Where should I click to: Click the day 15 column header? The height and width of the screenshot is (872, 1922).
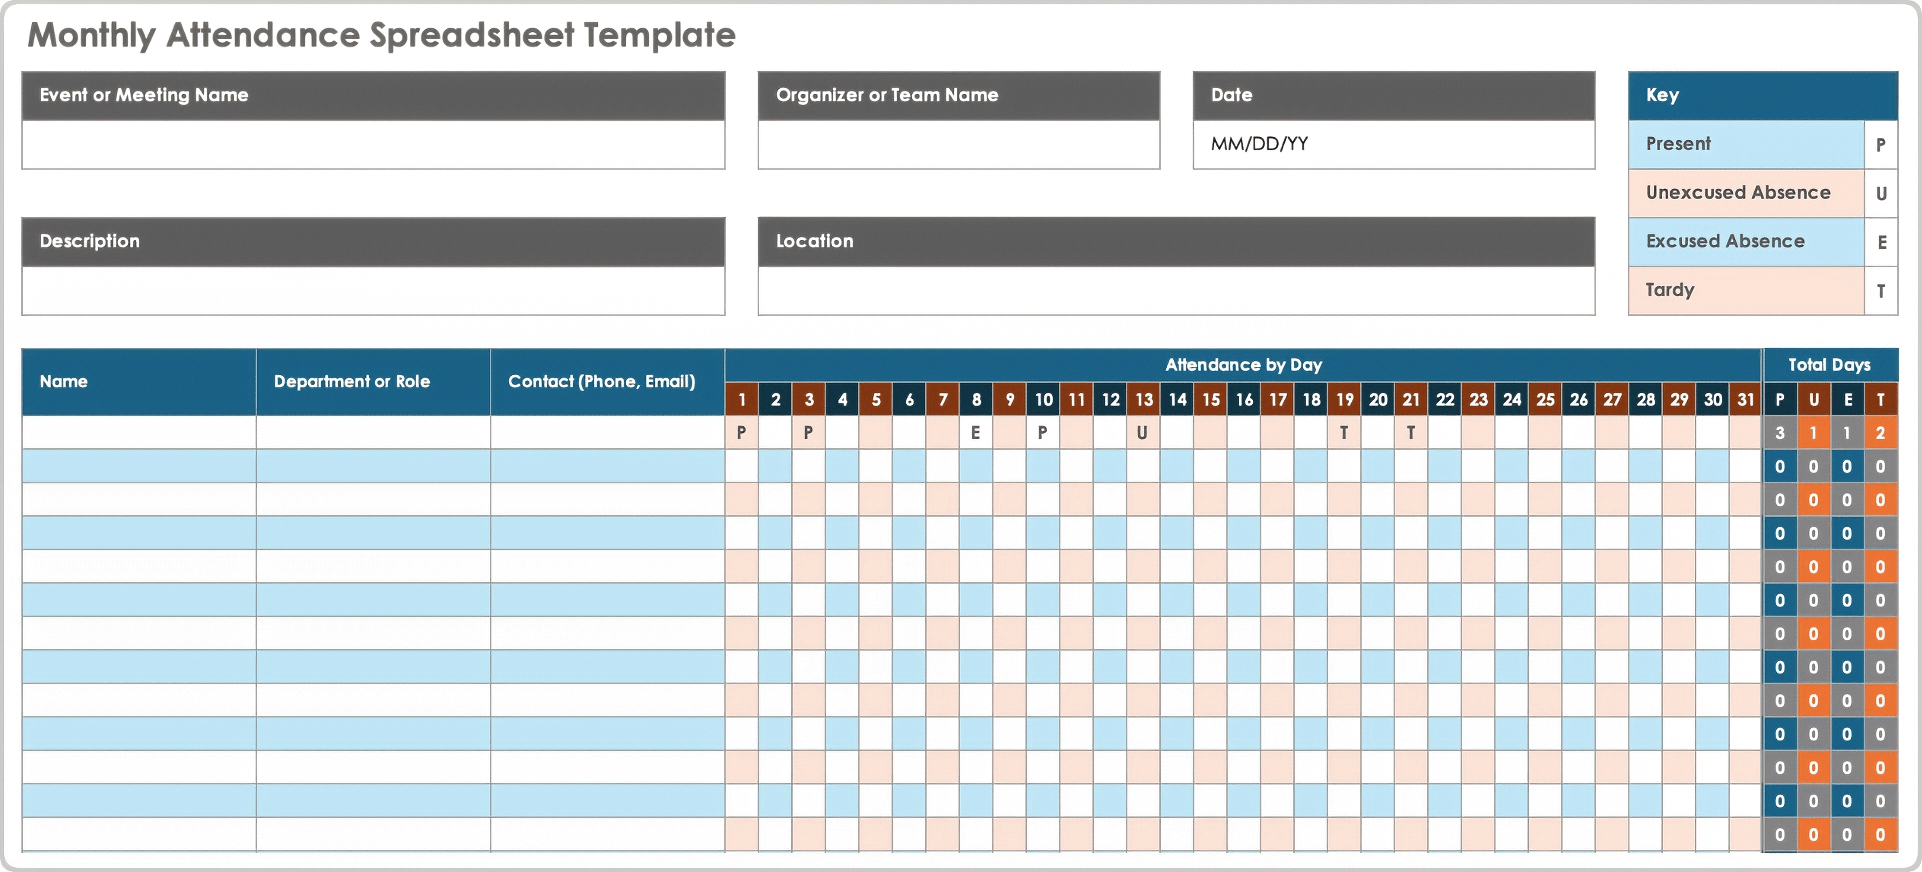(1211, 400)
